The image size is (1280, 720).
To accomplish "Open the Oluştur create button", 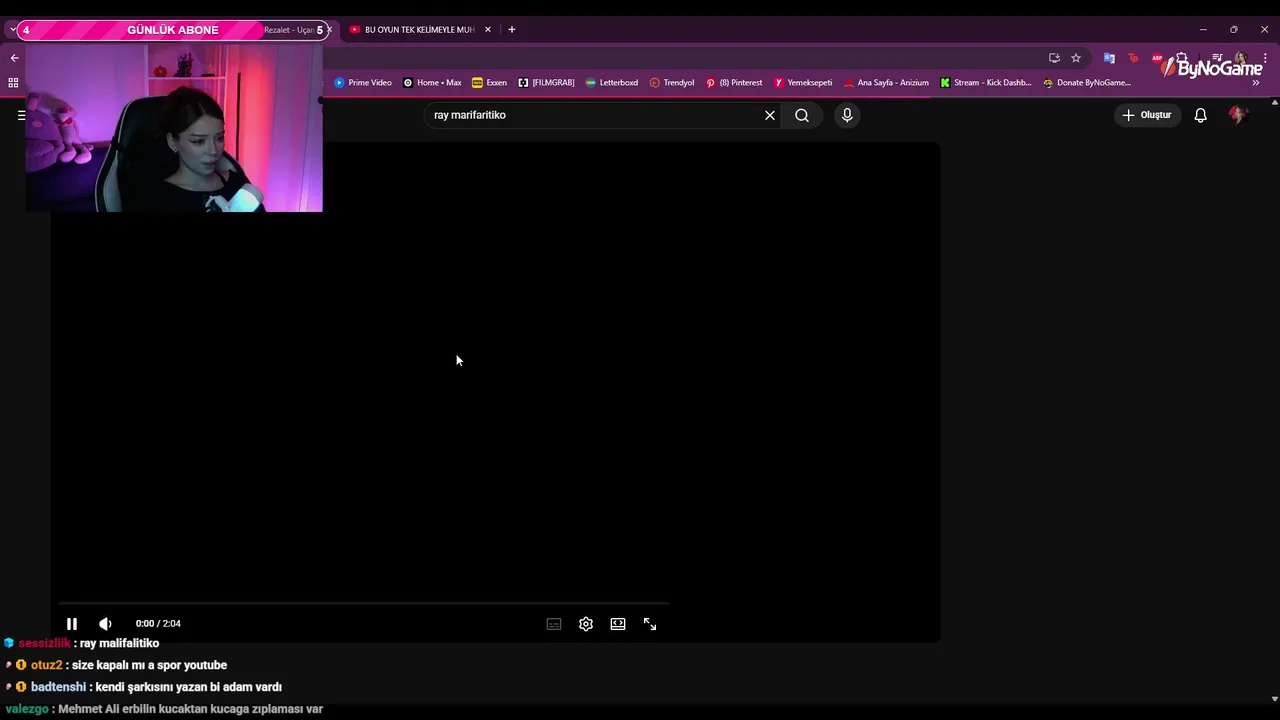I will point(1147,115).
